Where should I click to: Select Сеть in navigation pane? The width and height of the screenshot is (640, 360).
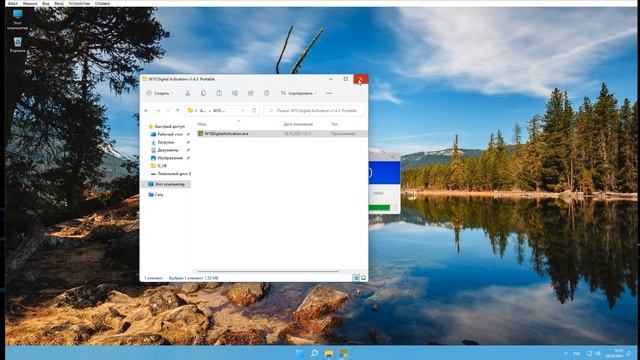156,195
